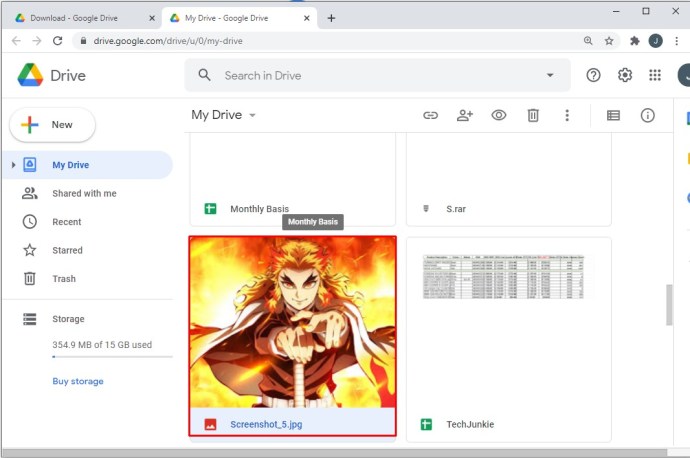The width and height of the screenshot is (690, 458).
Task: Open Google apps grid icon
Action: coord(655,75)
